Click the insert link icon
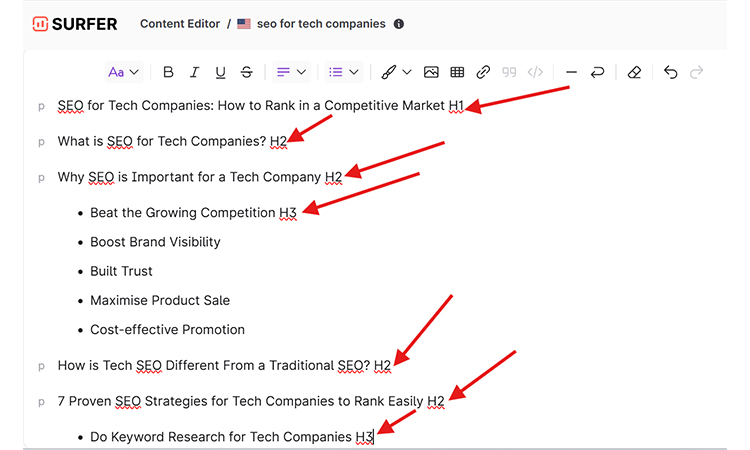Viewport: 750px width, 450px height. 483,72
